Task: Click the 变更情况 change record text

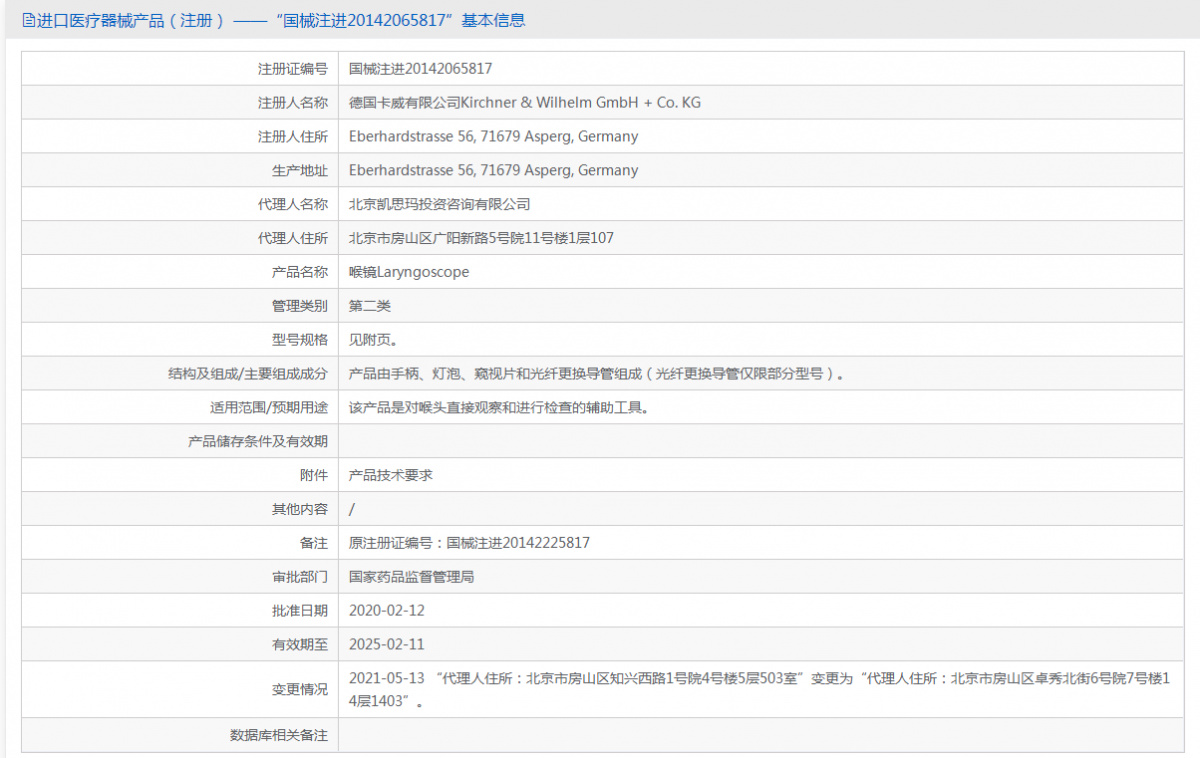Action: [759, 690]
